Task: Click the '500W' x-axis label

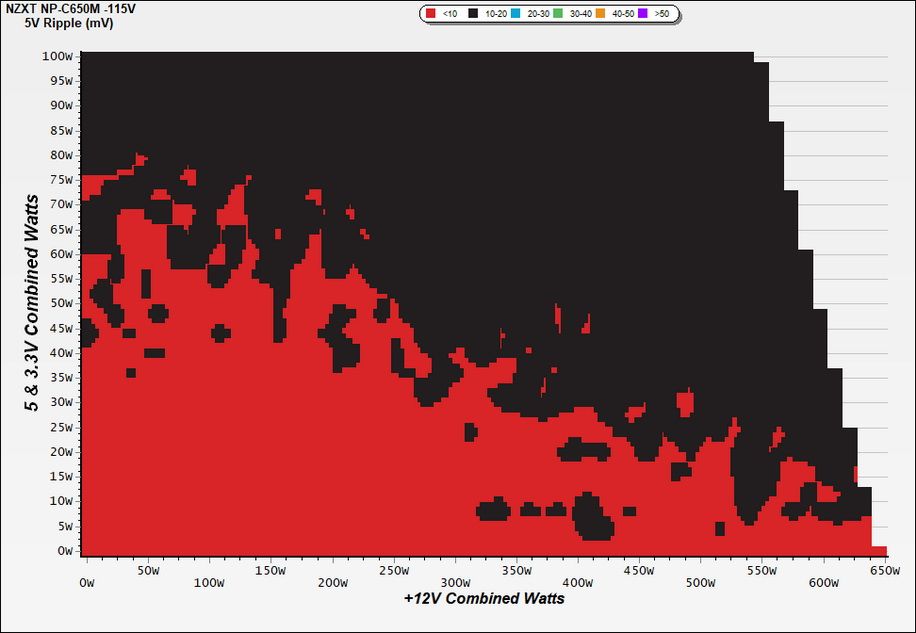Action: pos(700,583)
